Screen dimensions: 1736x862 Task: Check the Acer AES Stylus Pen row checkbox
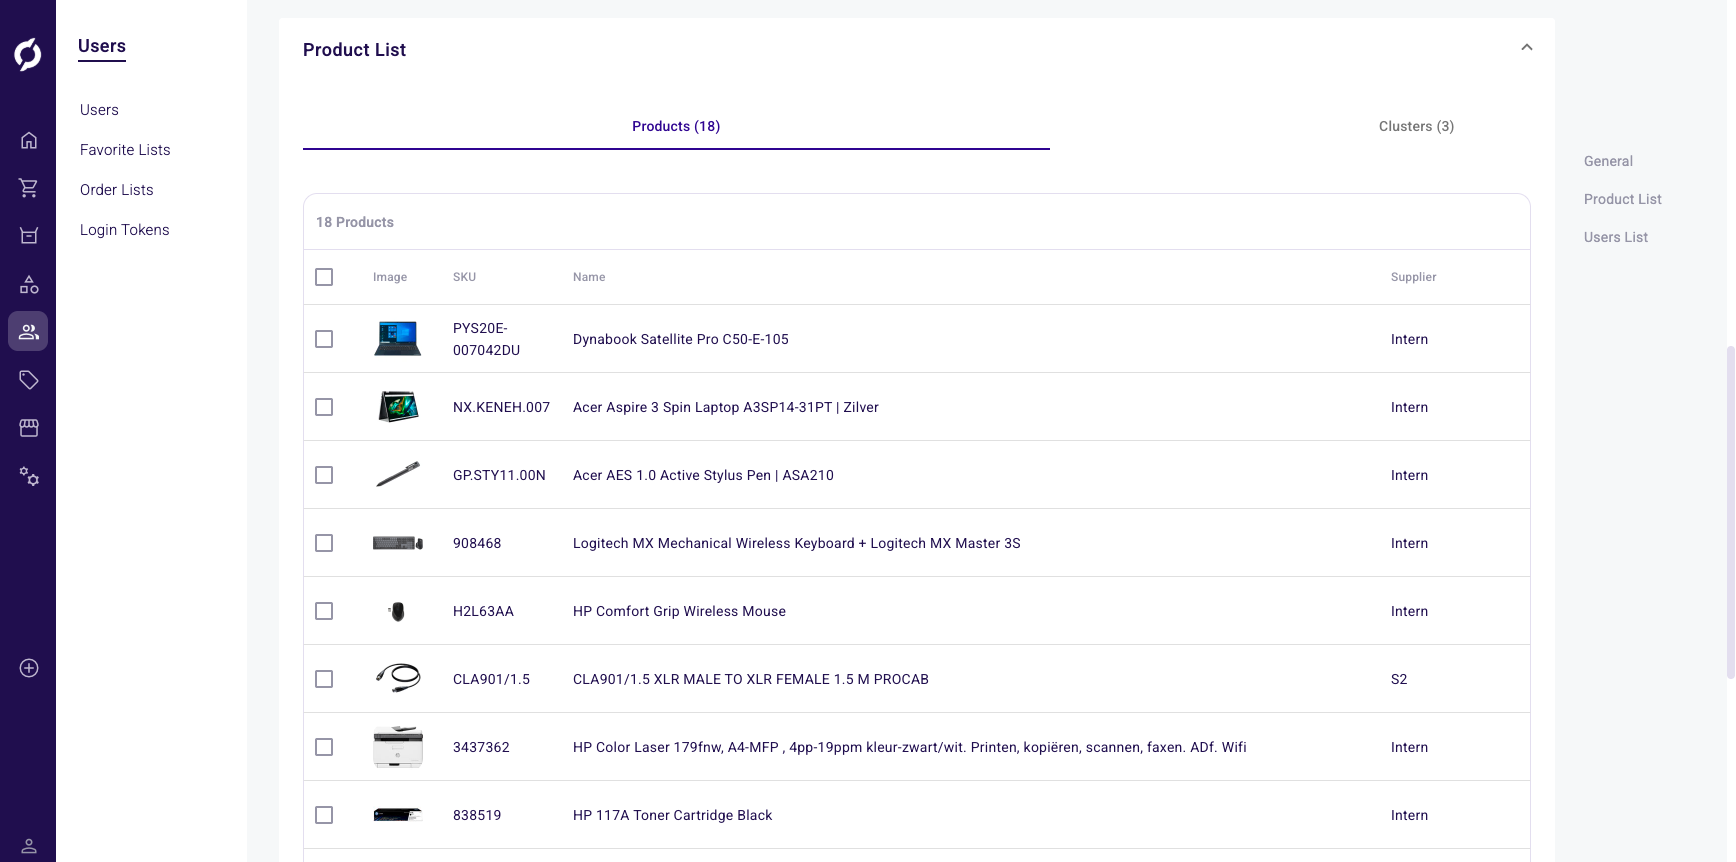point(324,475)
